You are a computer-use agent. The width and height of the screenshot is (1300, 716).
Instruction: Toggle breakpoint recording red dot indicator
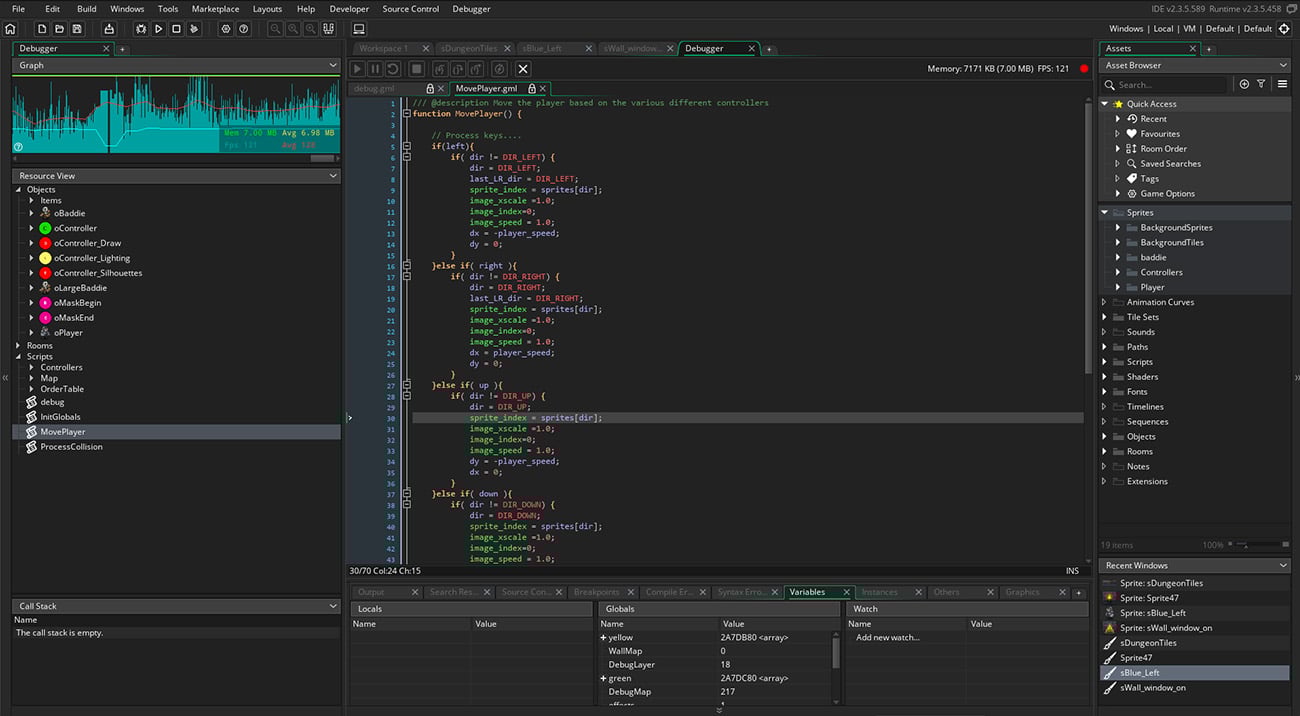[x=1083, y=69]
